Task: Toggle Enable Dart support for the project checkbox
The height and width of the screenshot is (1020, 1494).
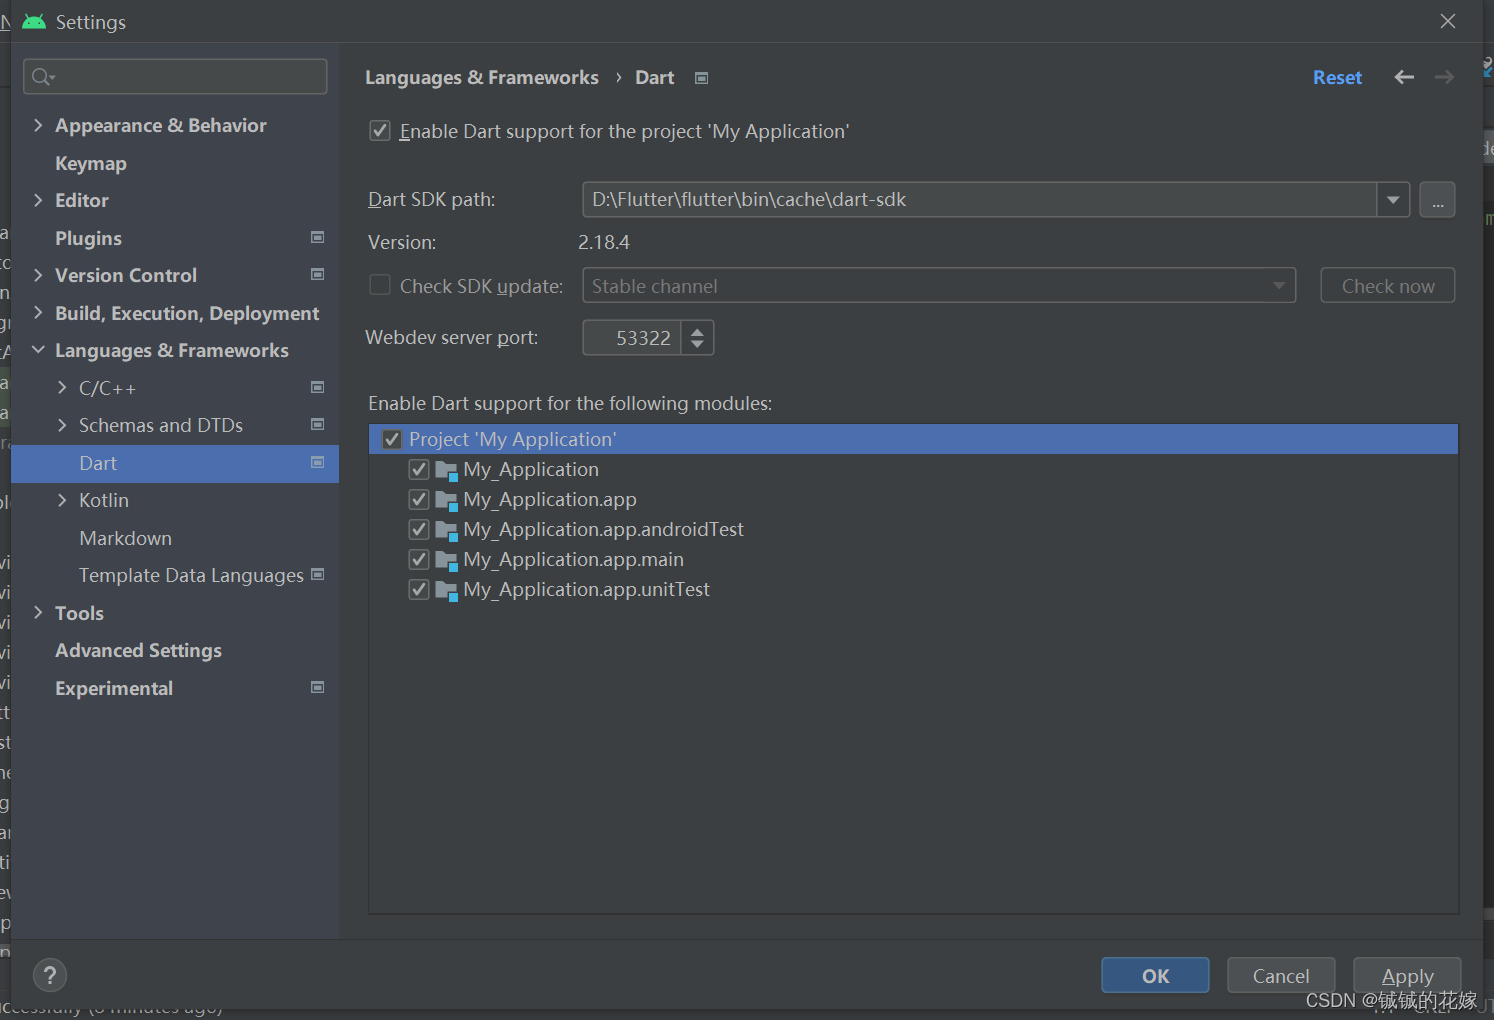Action: click(x=380, y=131)
